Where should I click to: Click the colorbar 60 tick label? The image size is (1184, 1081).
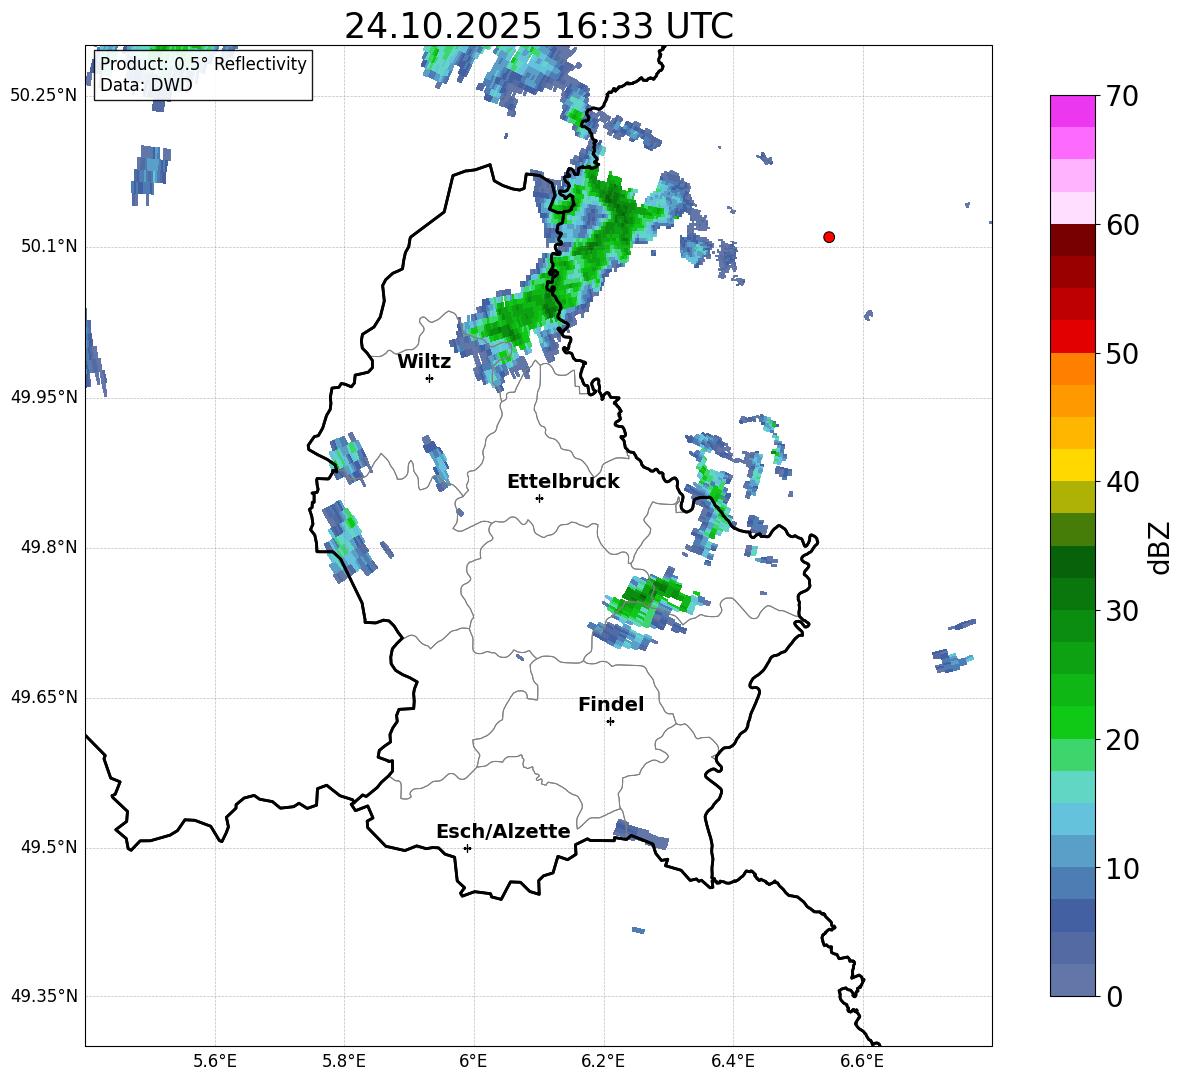(1122, 225)
